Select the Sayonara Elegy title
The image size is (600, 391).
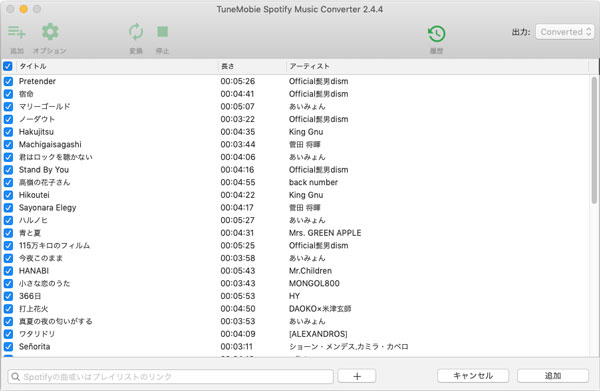[x=47, y=207]
